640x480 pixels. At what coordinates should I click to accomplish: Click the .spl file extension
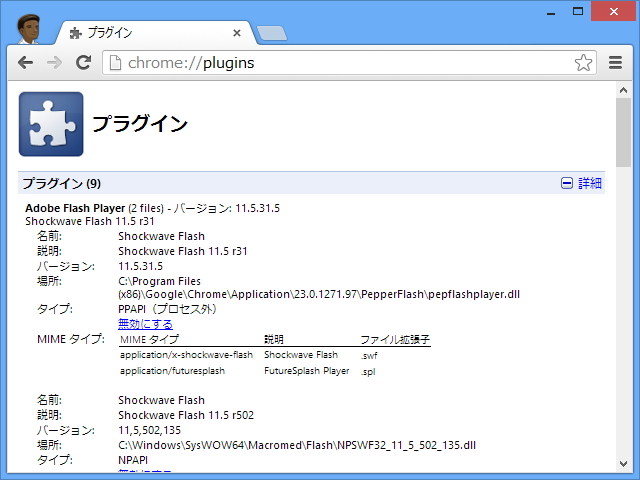[368, 371]
